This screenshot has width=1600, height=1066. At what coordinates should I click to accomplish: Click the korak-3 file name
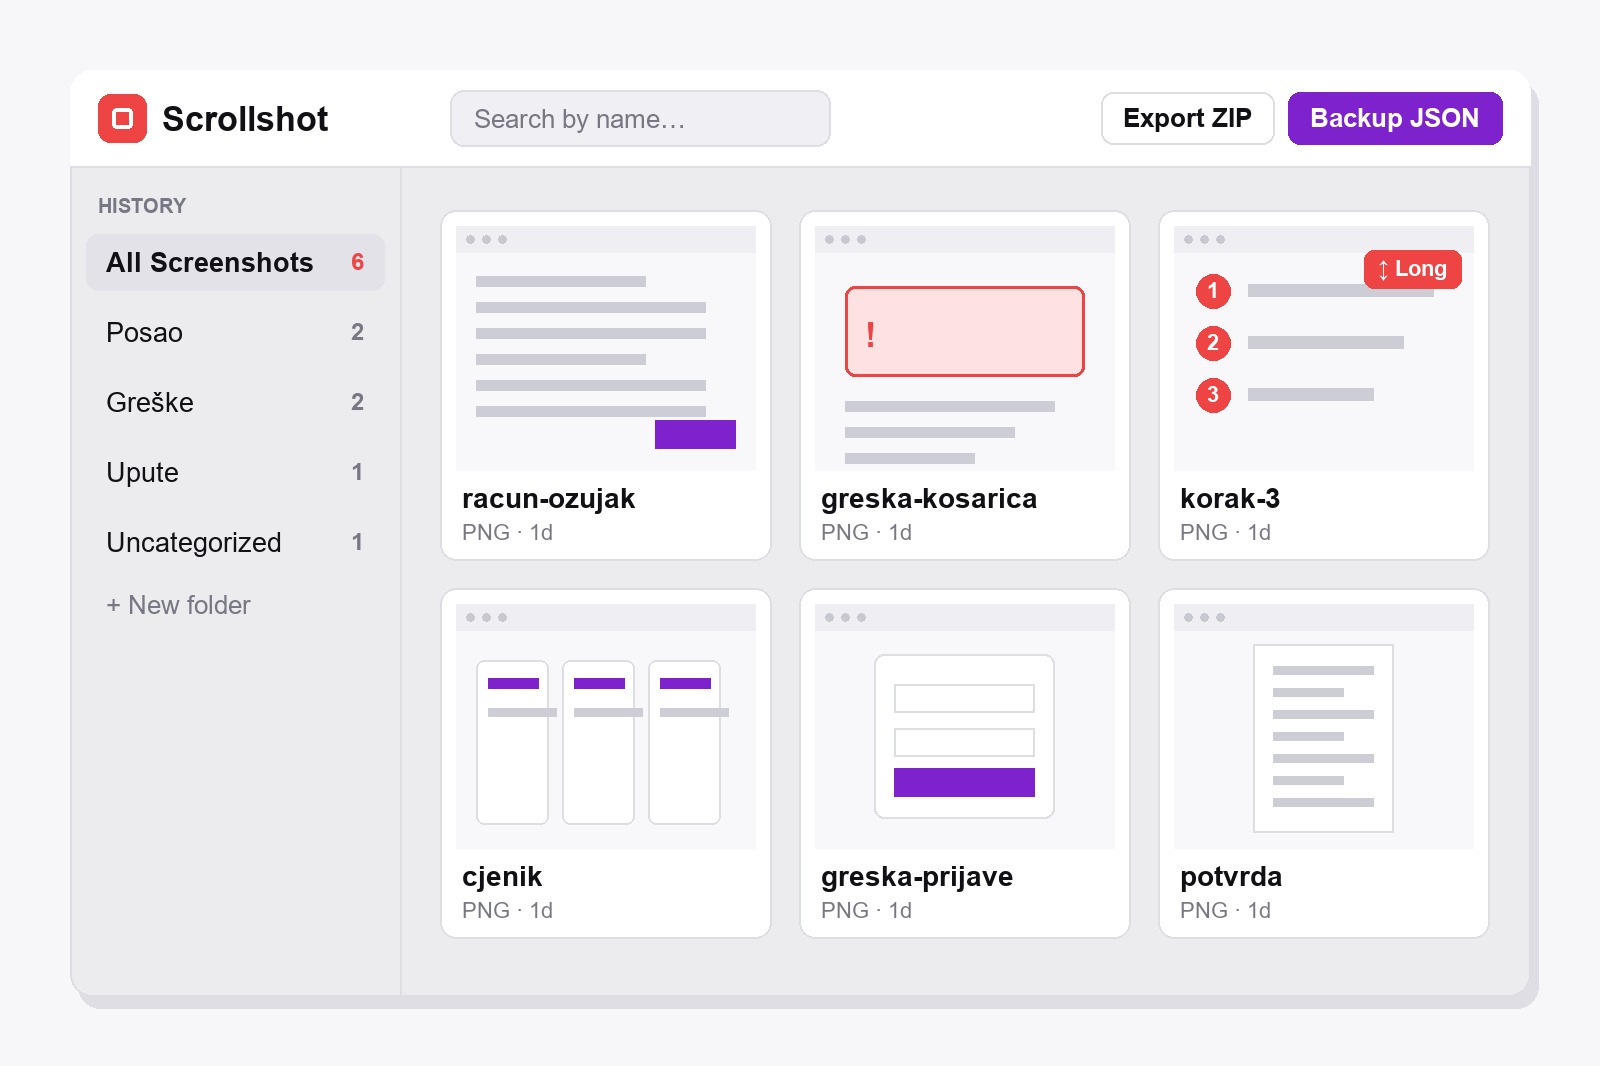pos(1229,499)
